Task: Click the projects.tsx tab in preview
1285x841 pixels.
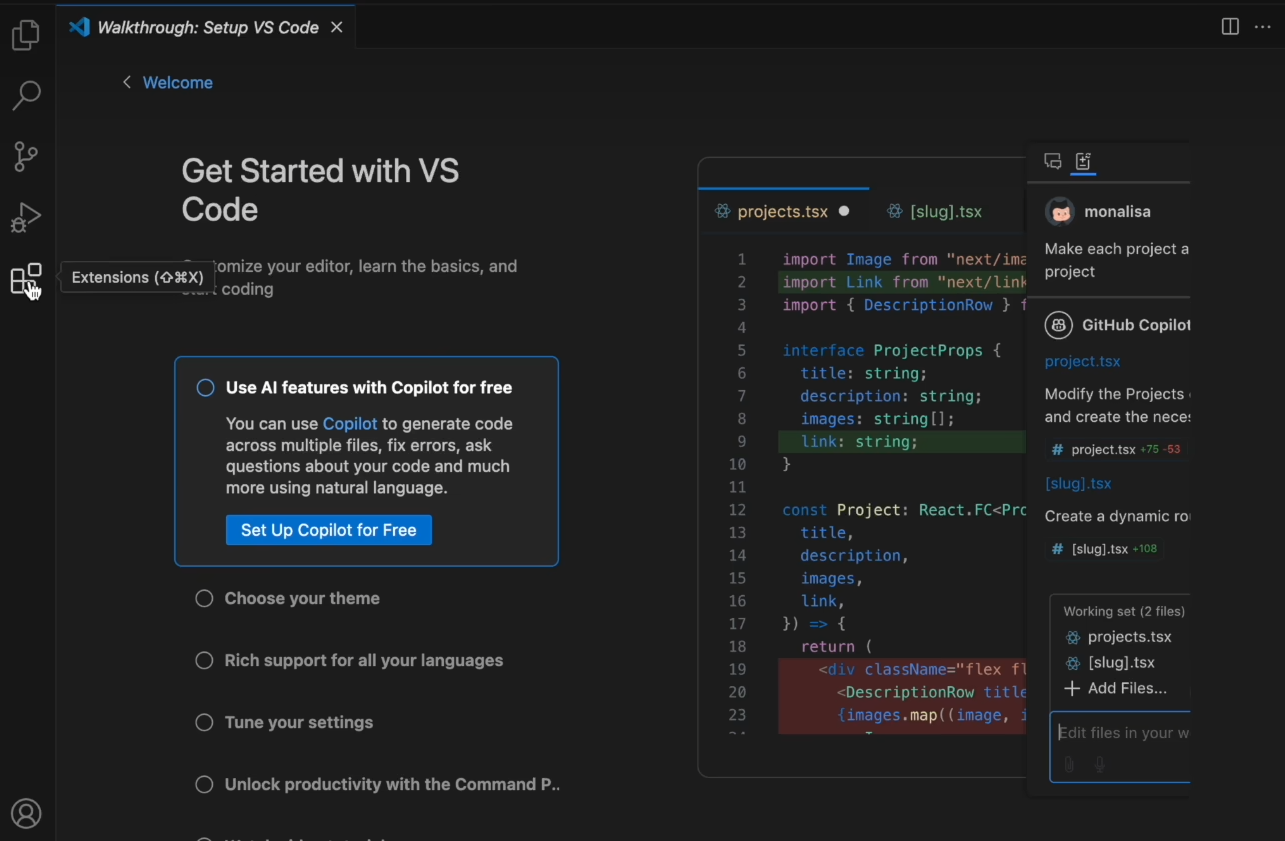Action: click(x=783, y=212)
